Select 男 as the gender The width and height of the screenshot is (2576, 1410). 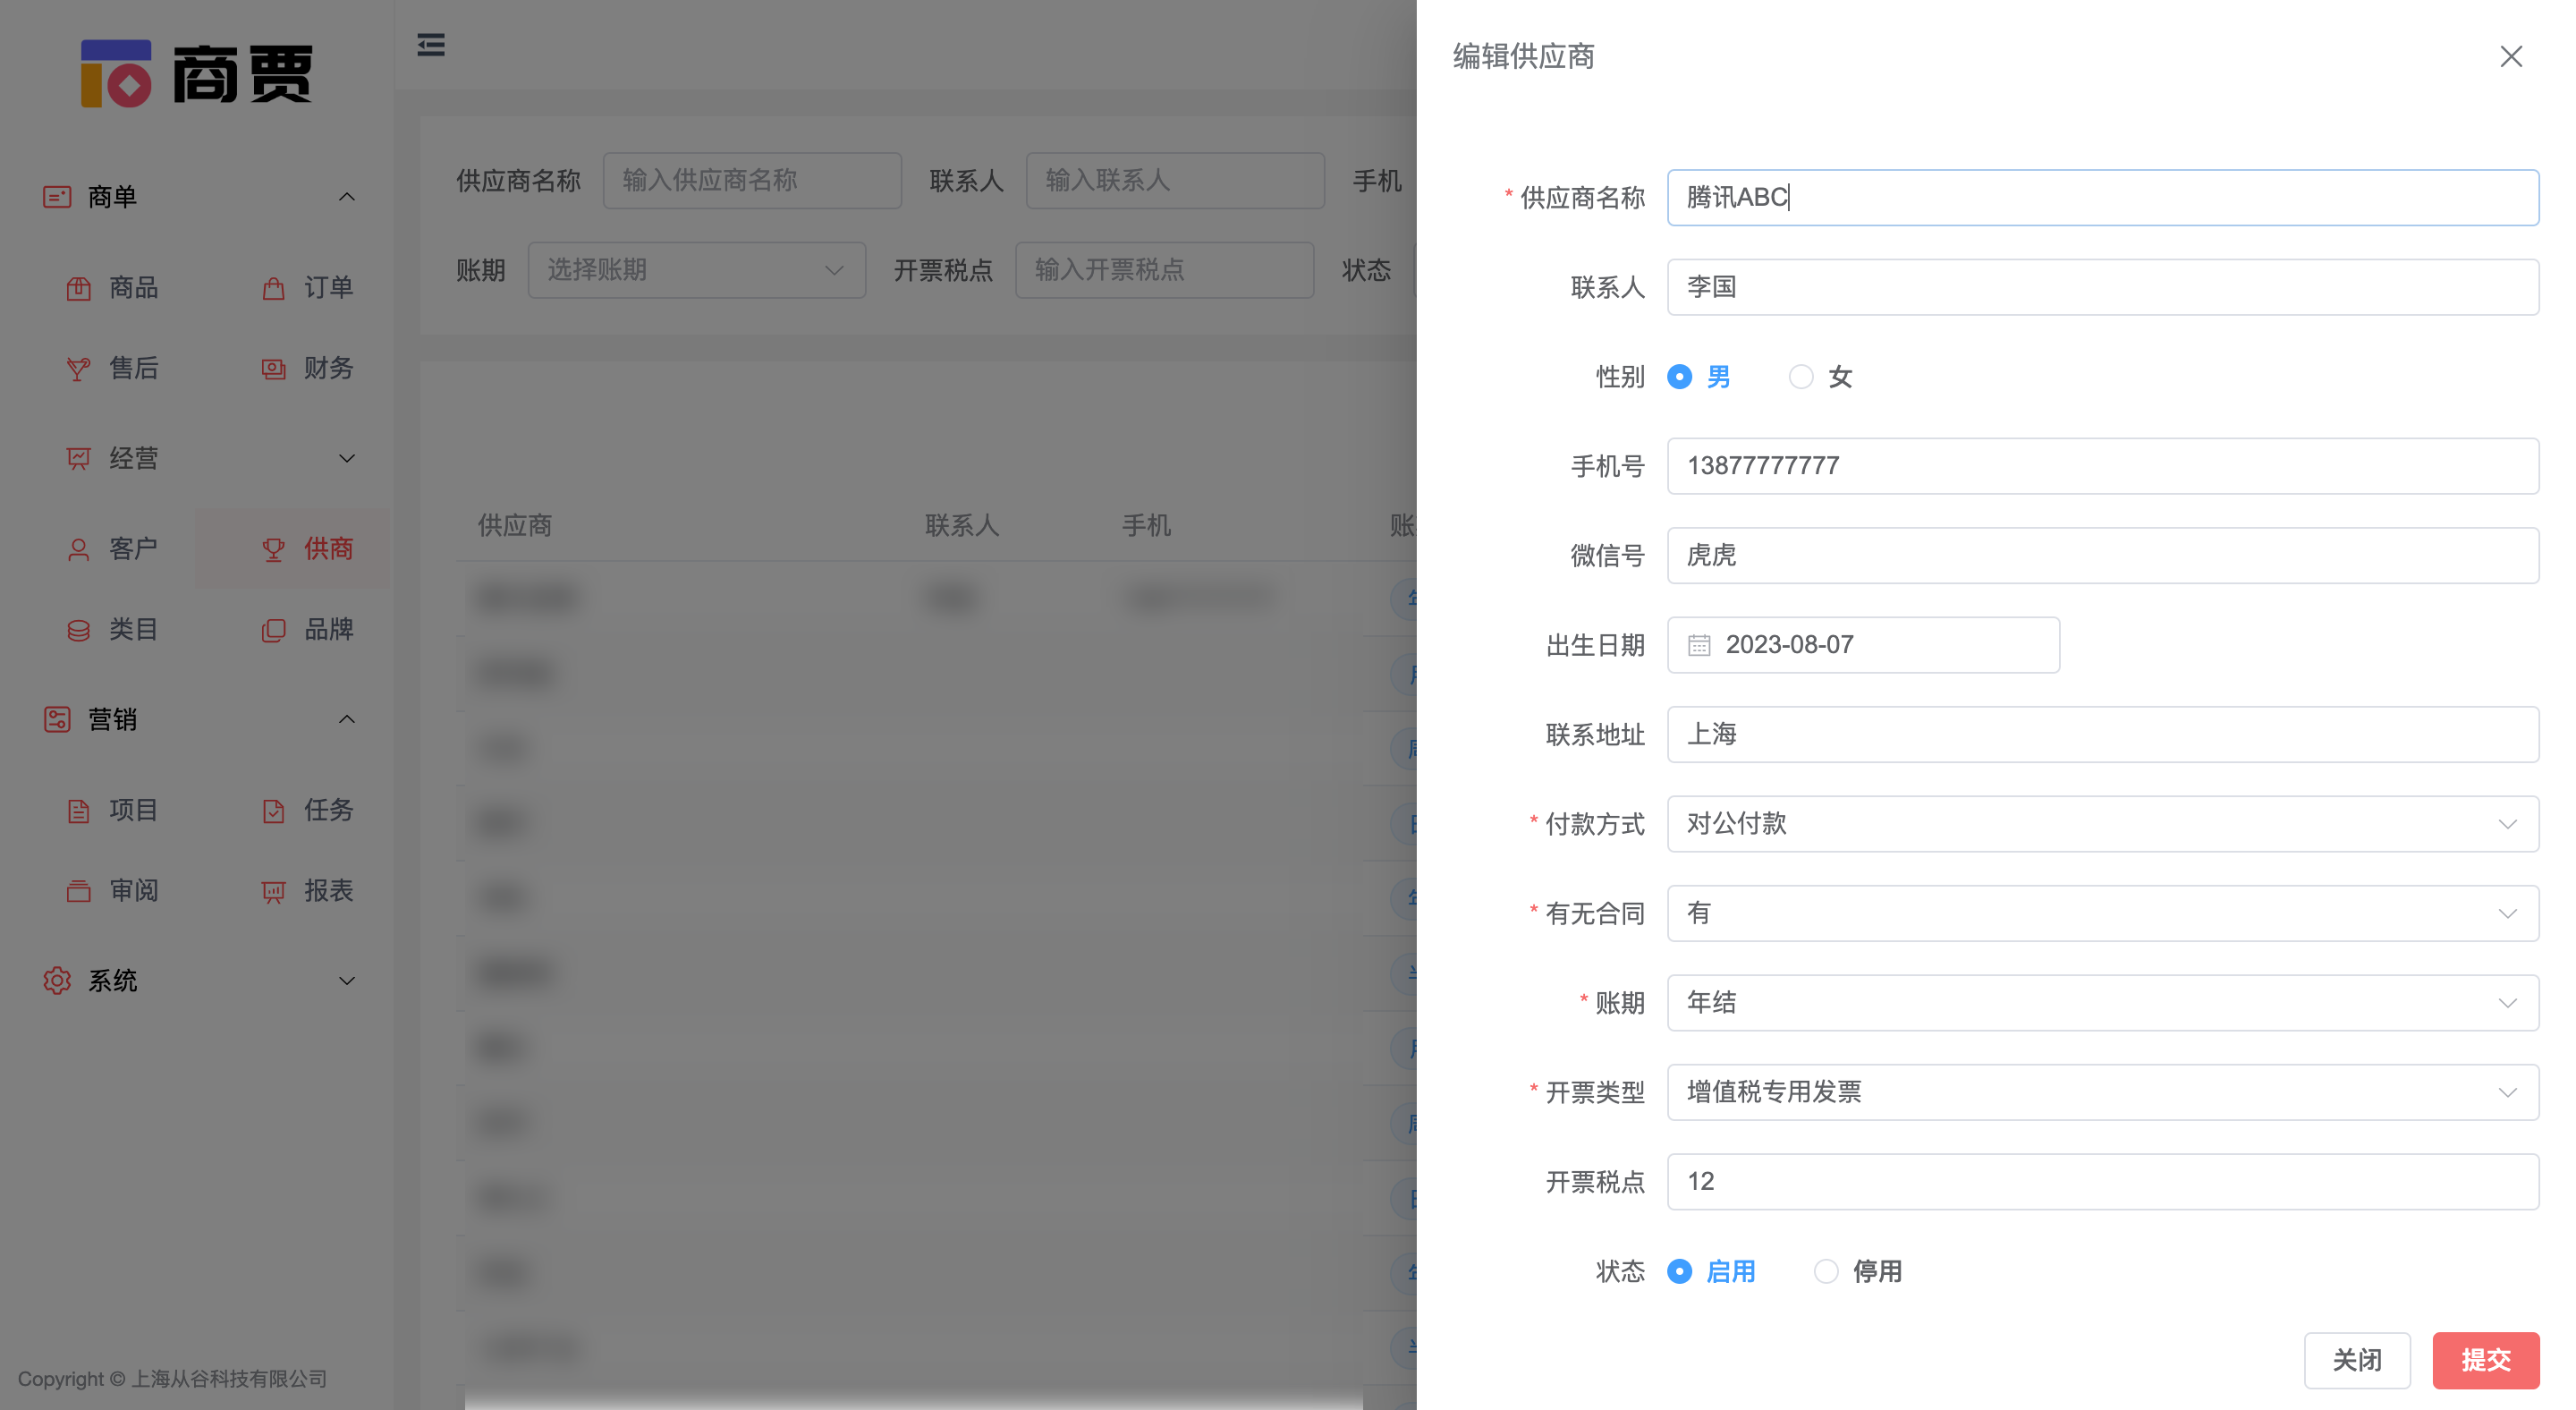coord(1679,377)
